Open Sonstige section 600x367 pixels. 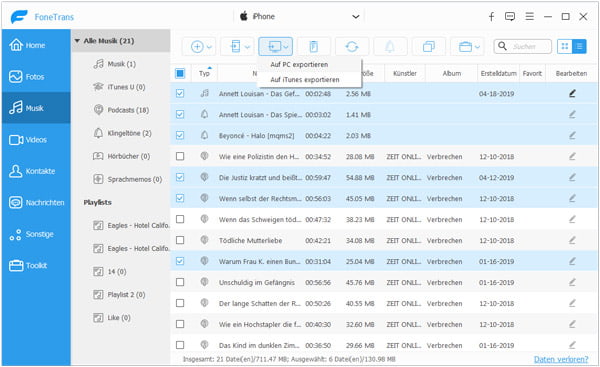point(36,234)
